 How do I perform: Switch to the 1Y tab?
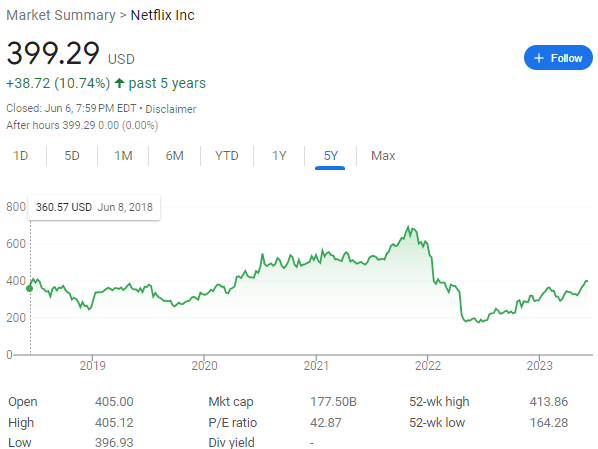click(279, 156)
